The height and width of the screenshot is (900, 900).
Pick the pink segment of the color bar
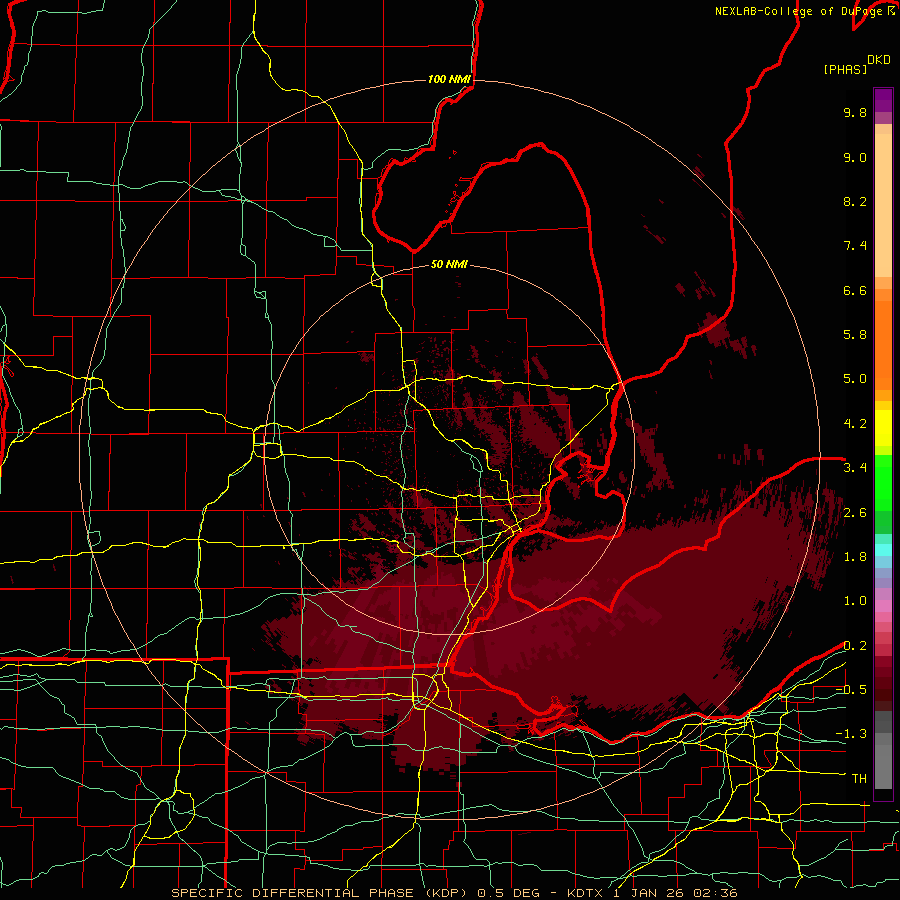pos(883,606)
